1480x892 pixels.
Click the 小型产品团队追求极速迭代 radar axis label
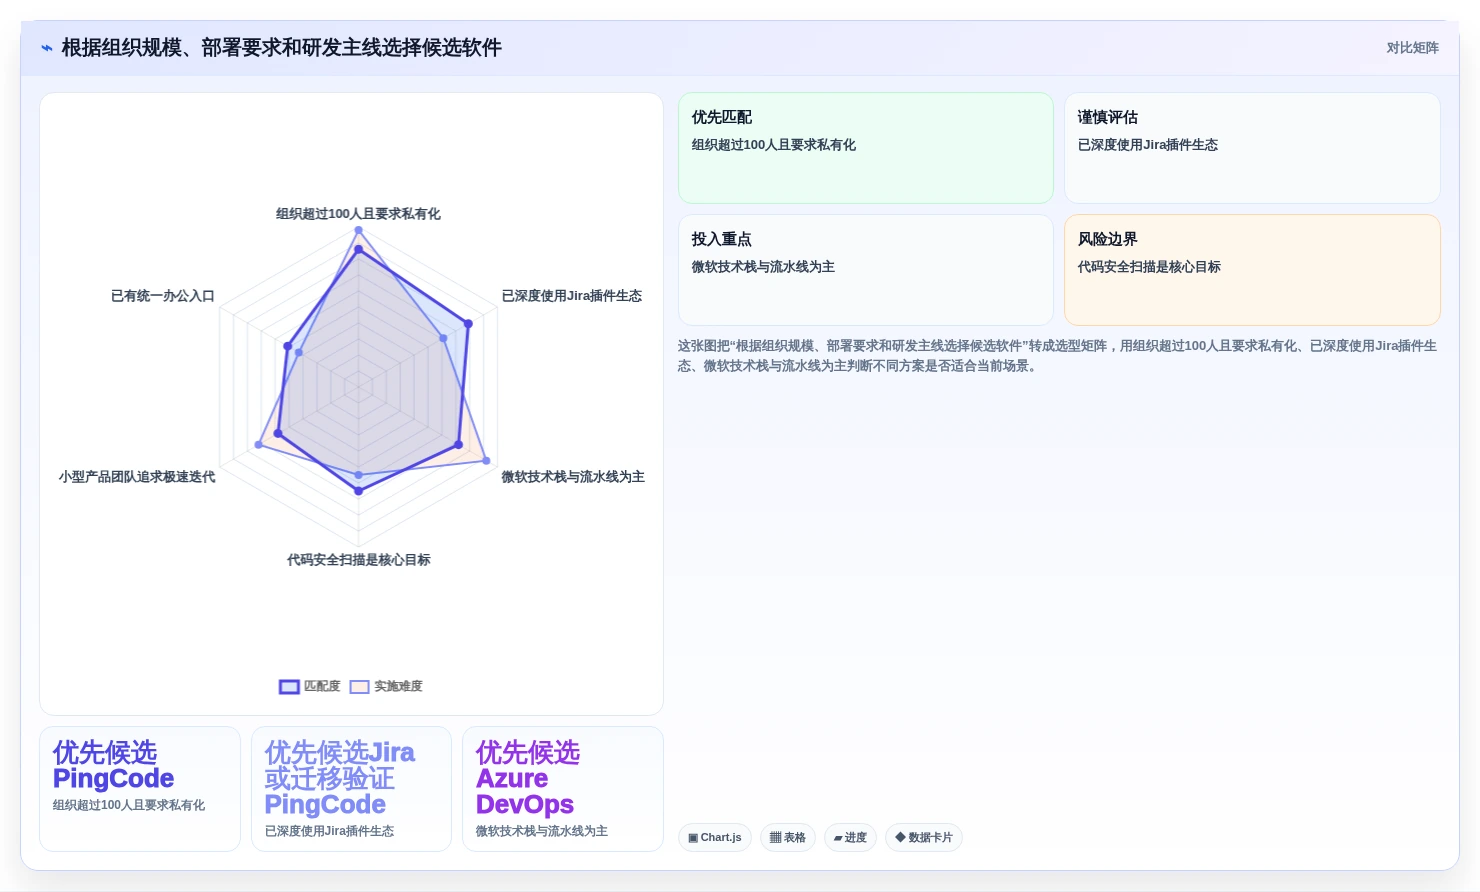pyautogui.click(x=137, y=477)
